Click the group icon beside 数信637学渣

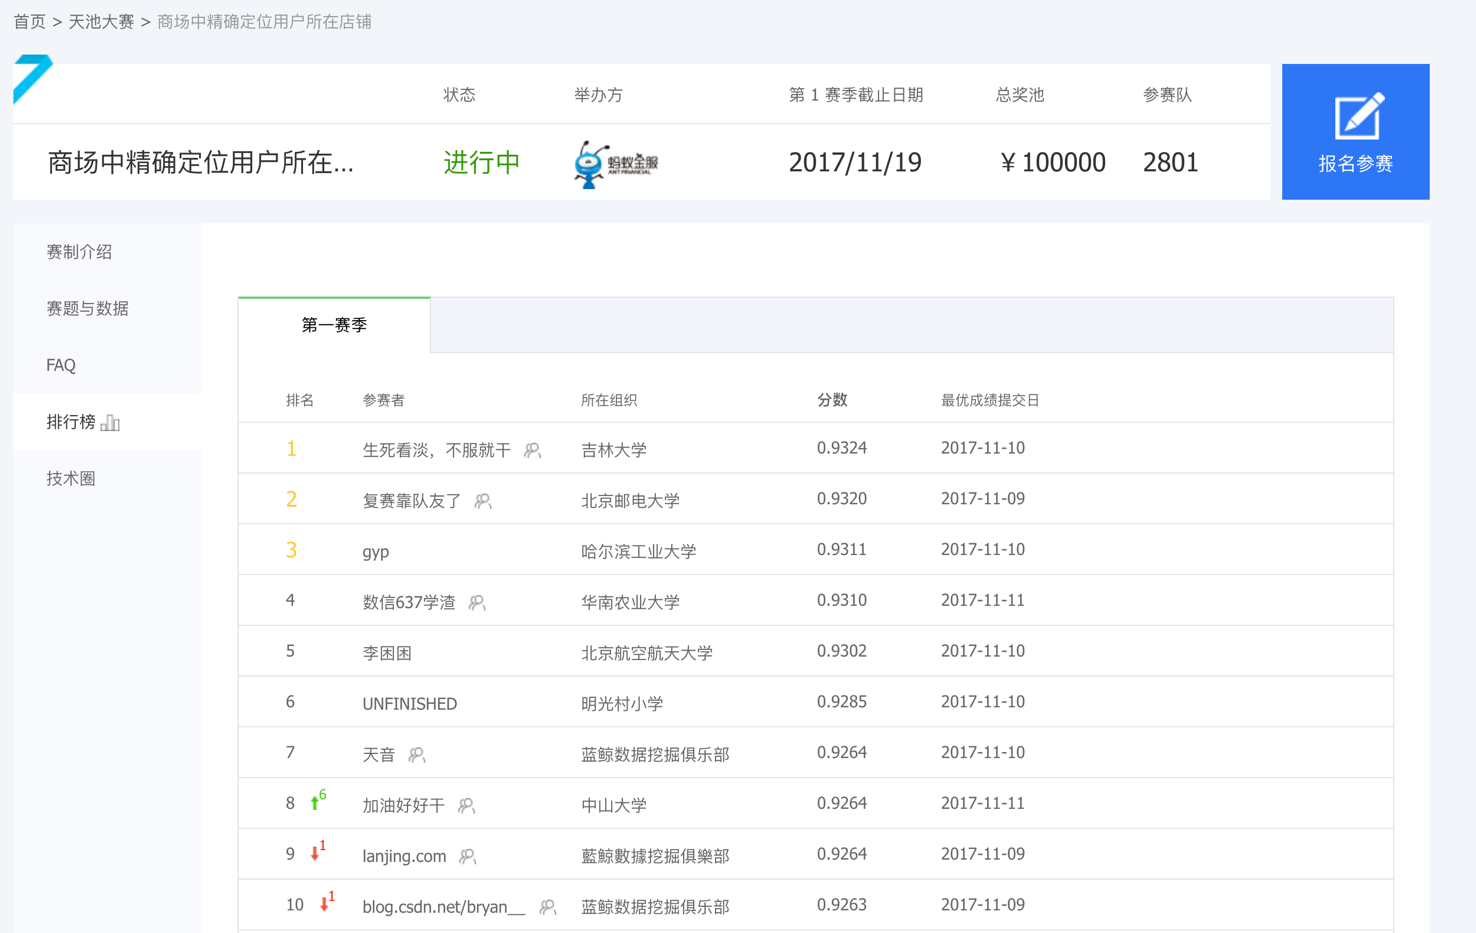pyautogui.click(x=477, y=604)
